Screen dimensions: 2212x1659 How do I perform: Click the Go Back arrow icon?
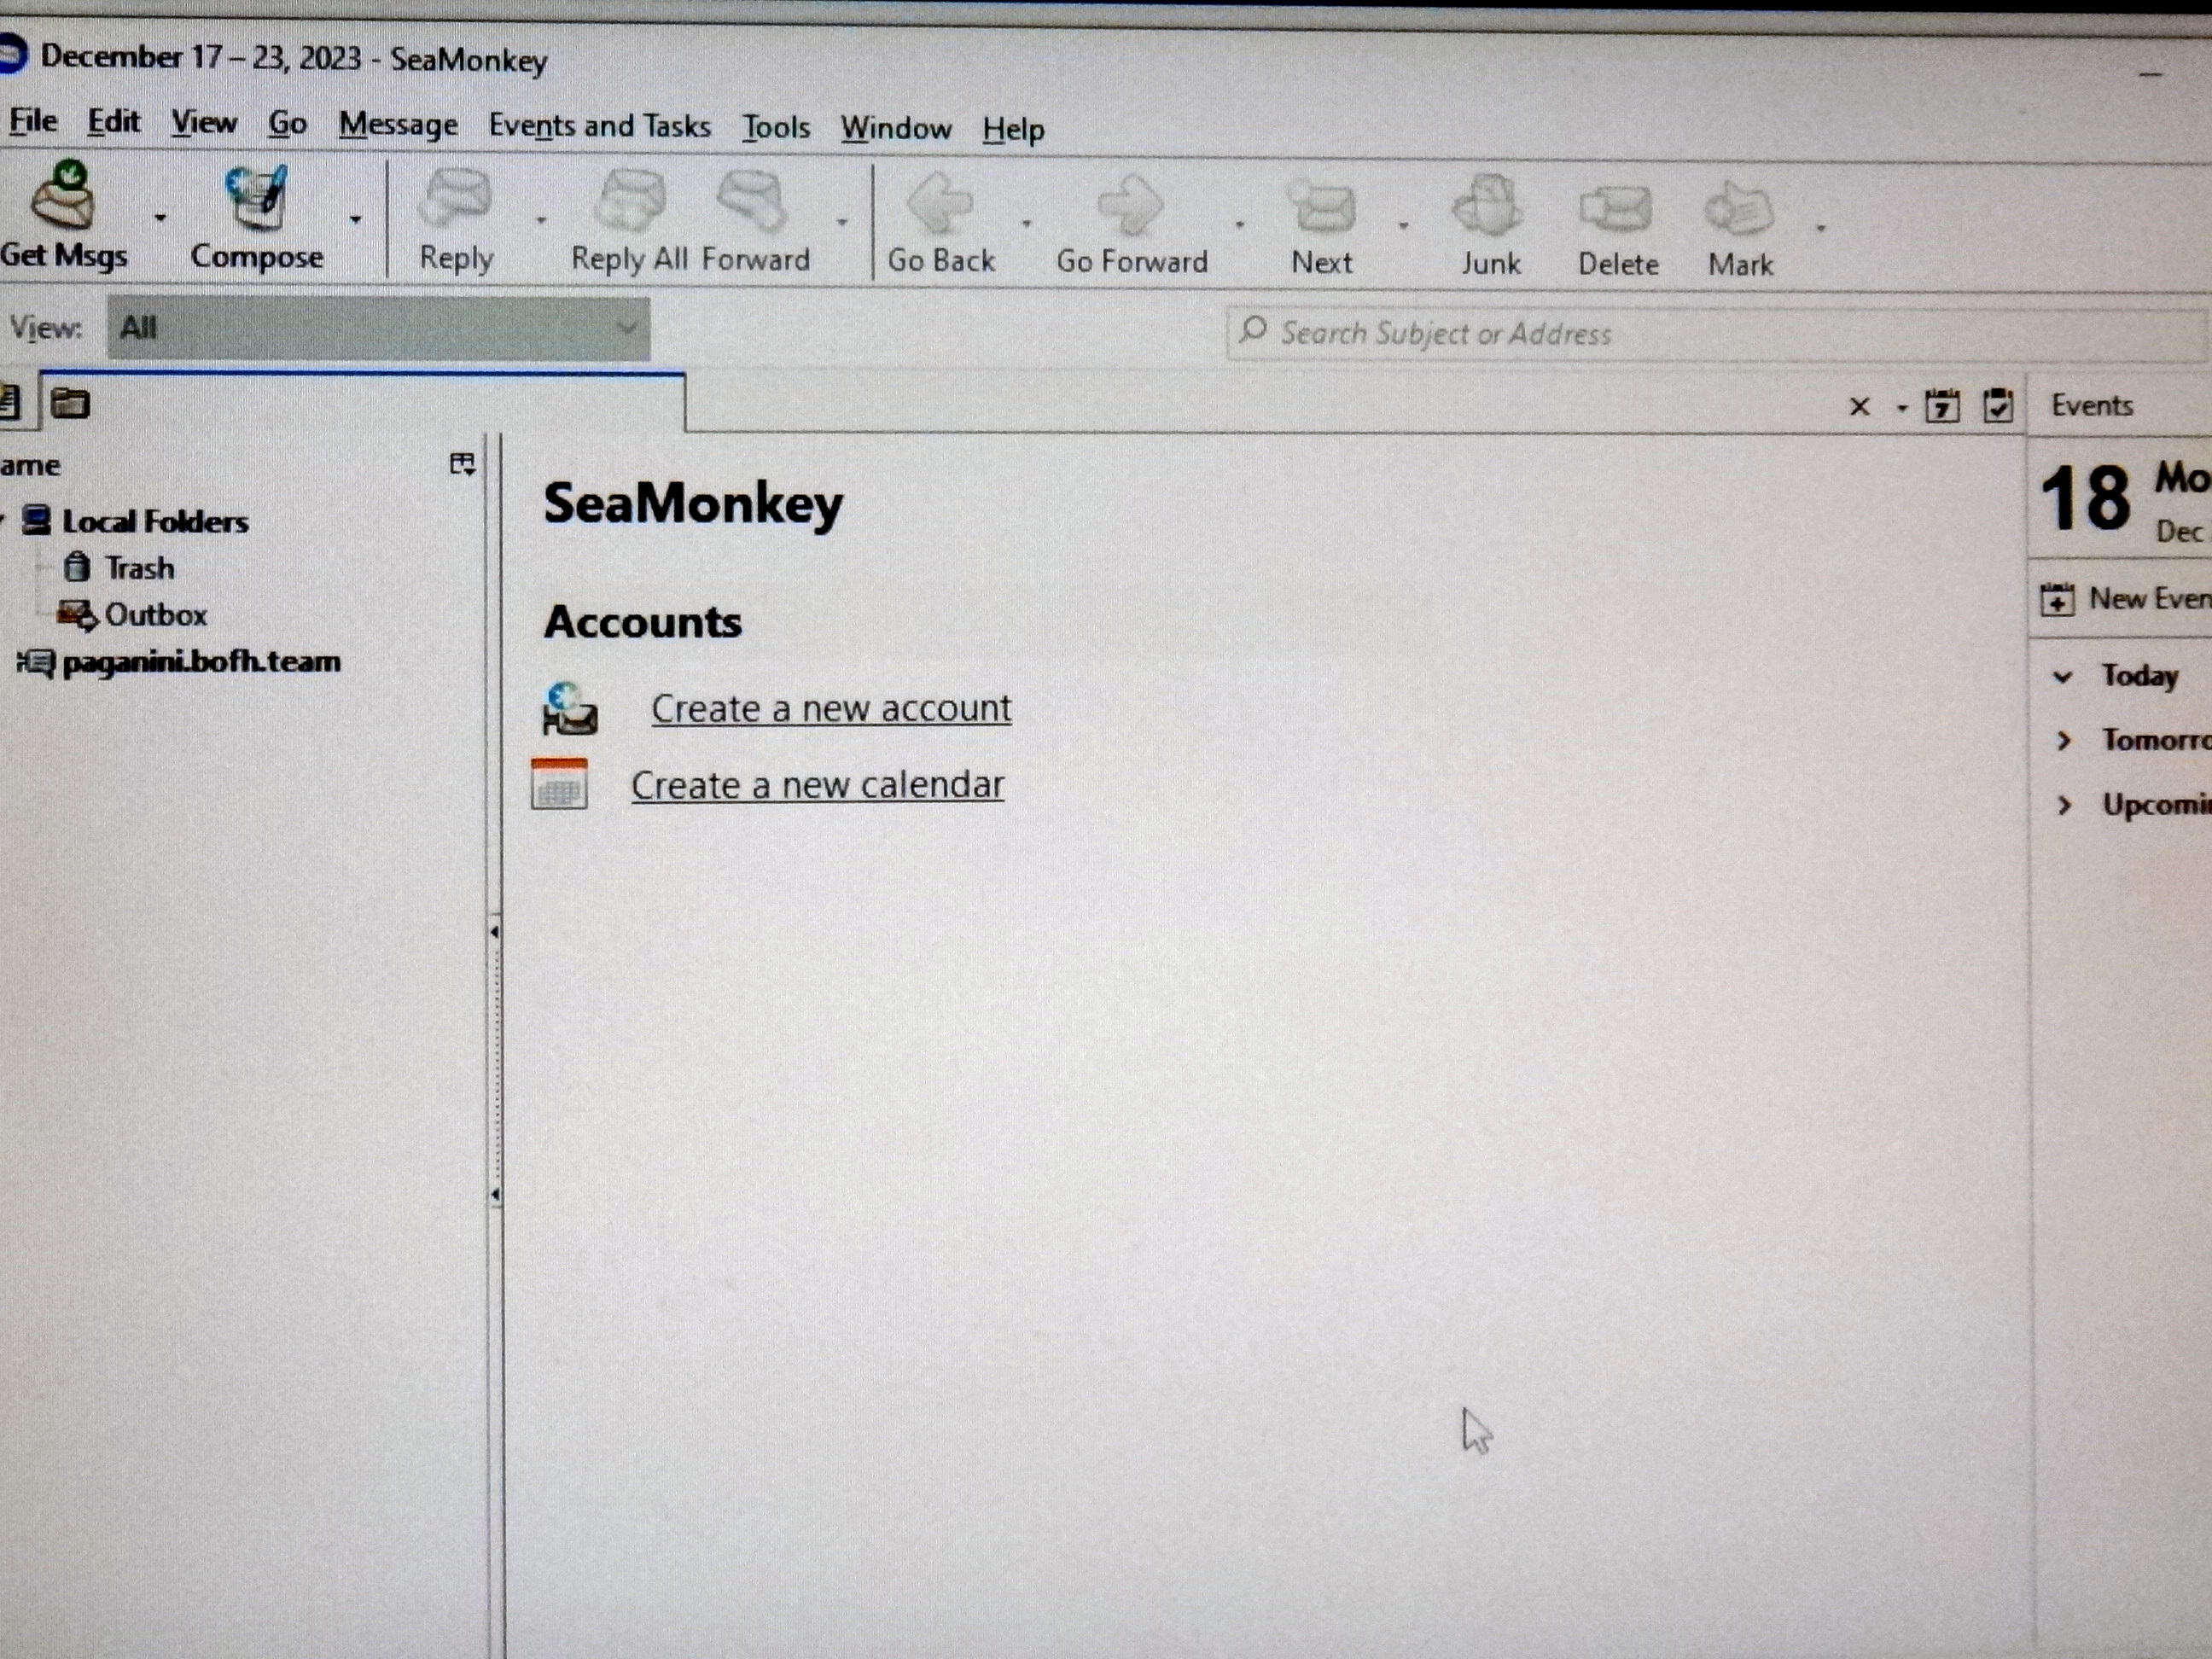[939, 203]
